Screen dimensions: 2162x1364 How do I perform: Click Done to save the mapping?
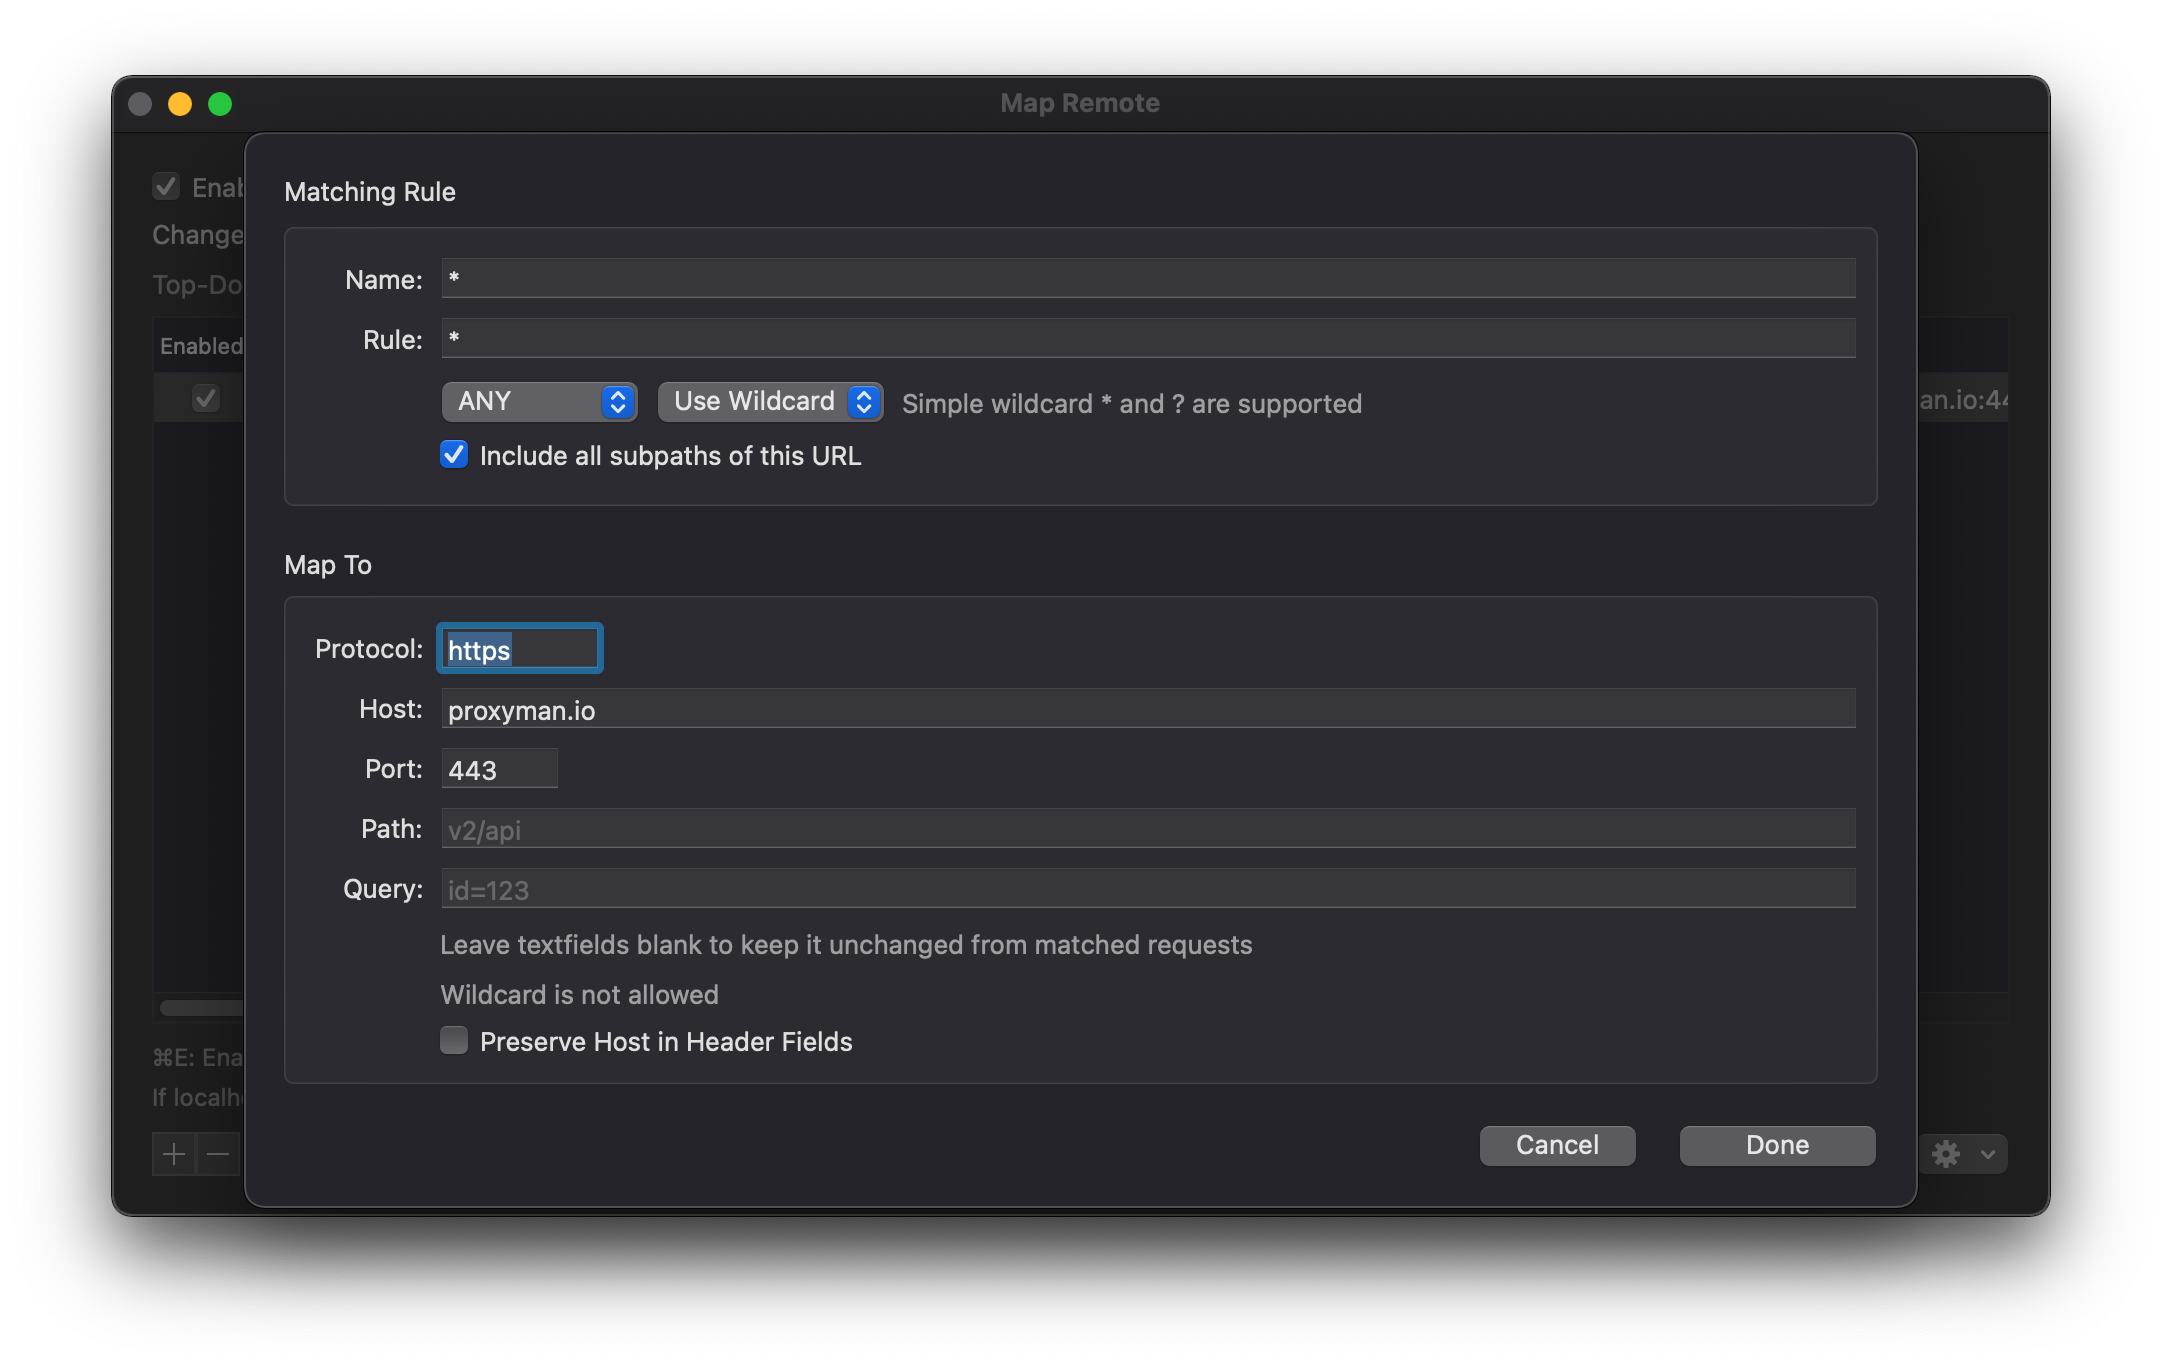(1777, 1145)
